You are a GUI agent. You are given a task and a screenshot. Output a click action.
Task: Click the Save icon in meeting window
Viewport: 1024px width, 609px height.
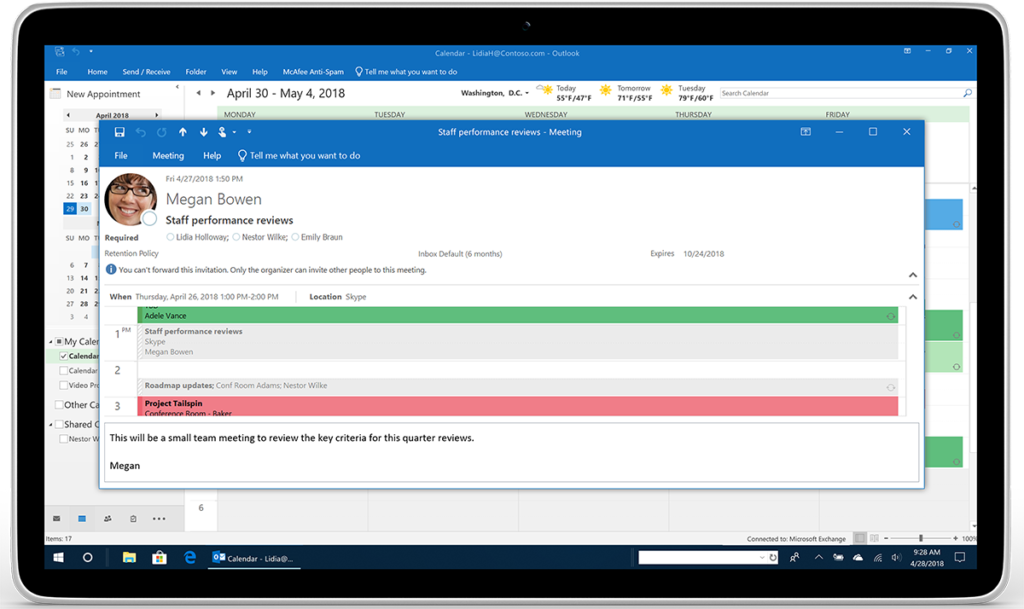click(120, 132)
